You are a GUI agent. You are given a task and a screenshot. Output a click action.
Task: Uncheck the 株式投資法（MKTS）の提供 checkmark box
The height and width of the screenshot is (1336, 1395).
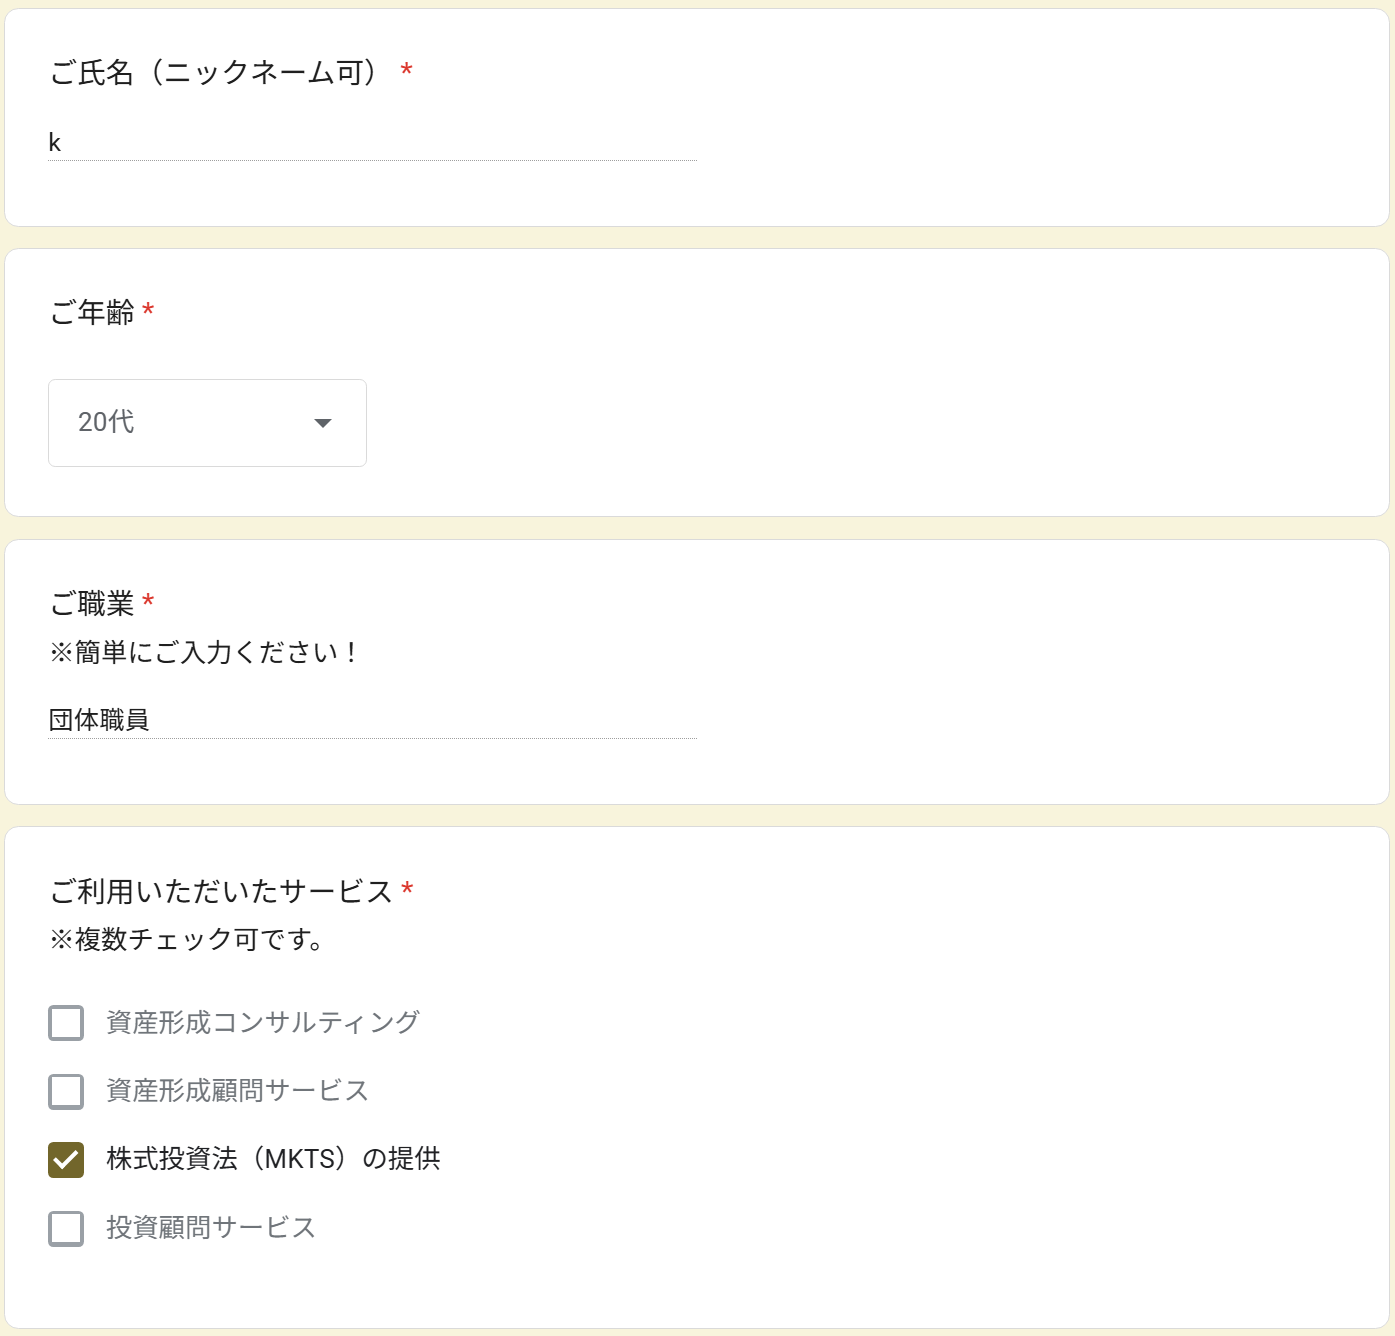pyautogui.click(x=66, y=1160)
